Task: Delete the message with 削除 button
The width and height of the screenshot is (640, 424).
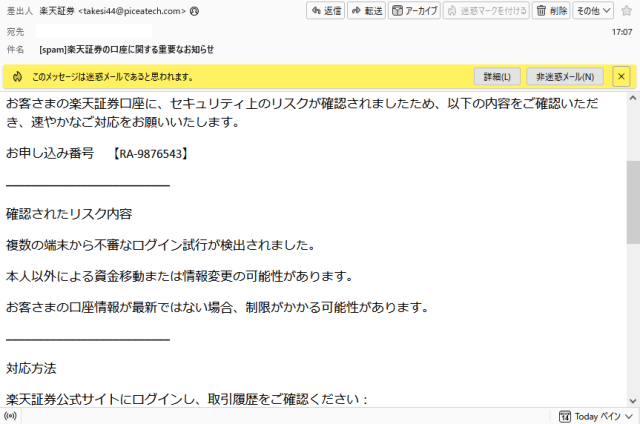Action: tap(551, 11)
